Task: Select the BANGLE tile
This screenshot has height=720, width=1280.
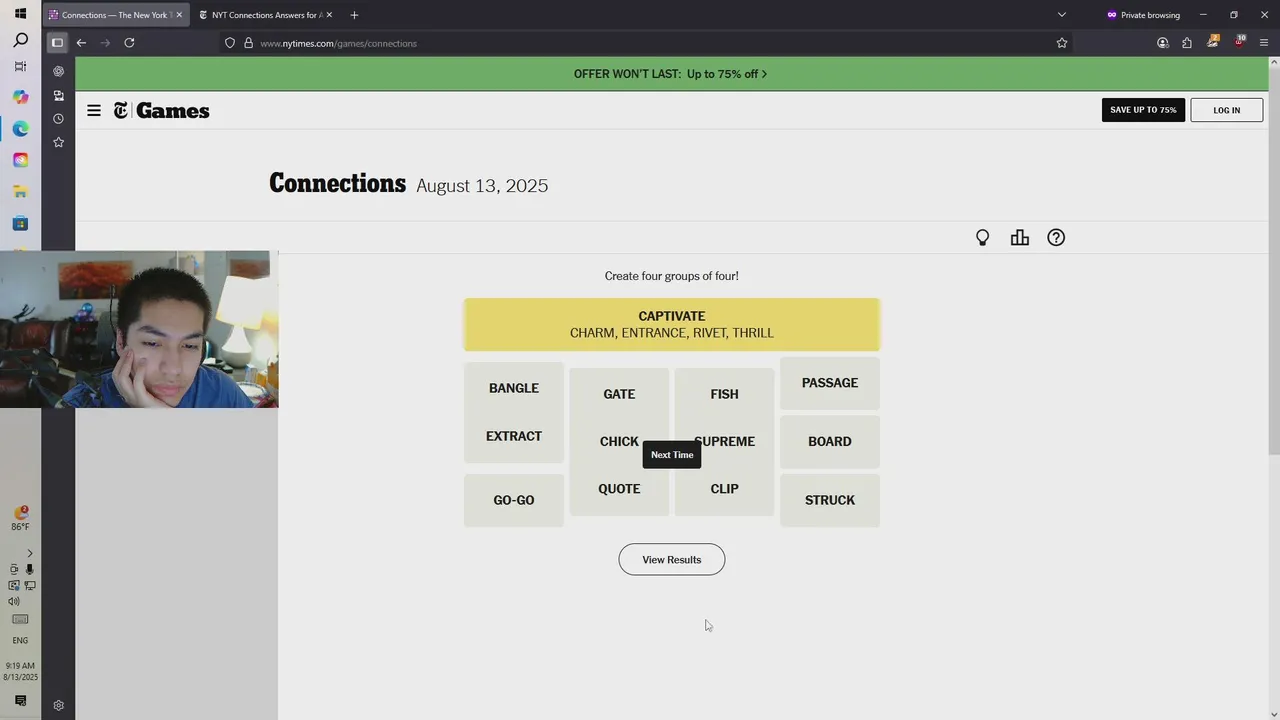Action: click(514, 388)
